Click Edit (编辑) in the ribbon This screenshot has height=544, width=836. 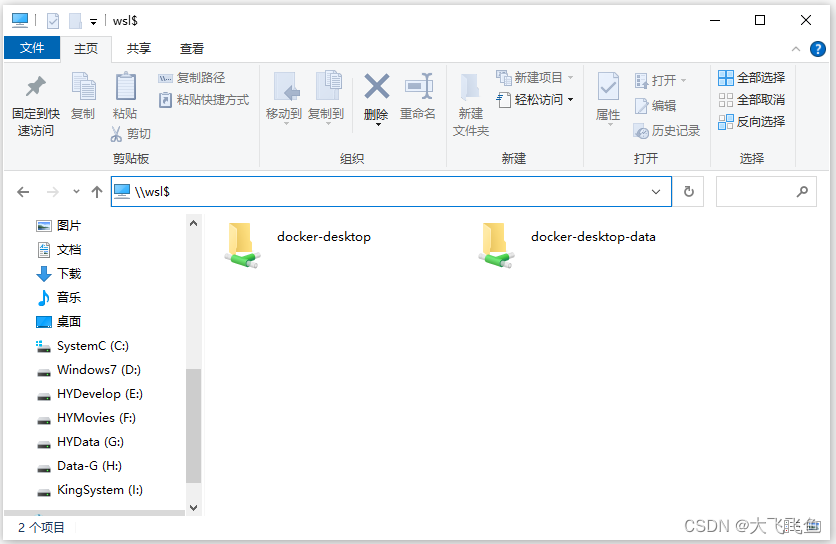tap(655, 106)
